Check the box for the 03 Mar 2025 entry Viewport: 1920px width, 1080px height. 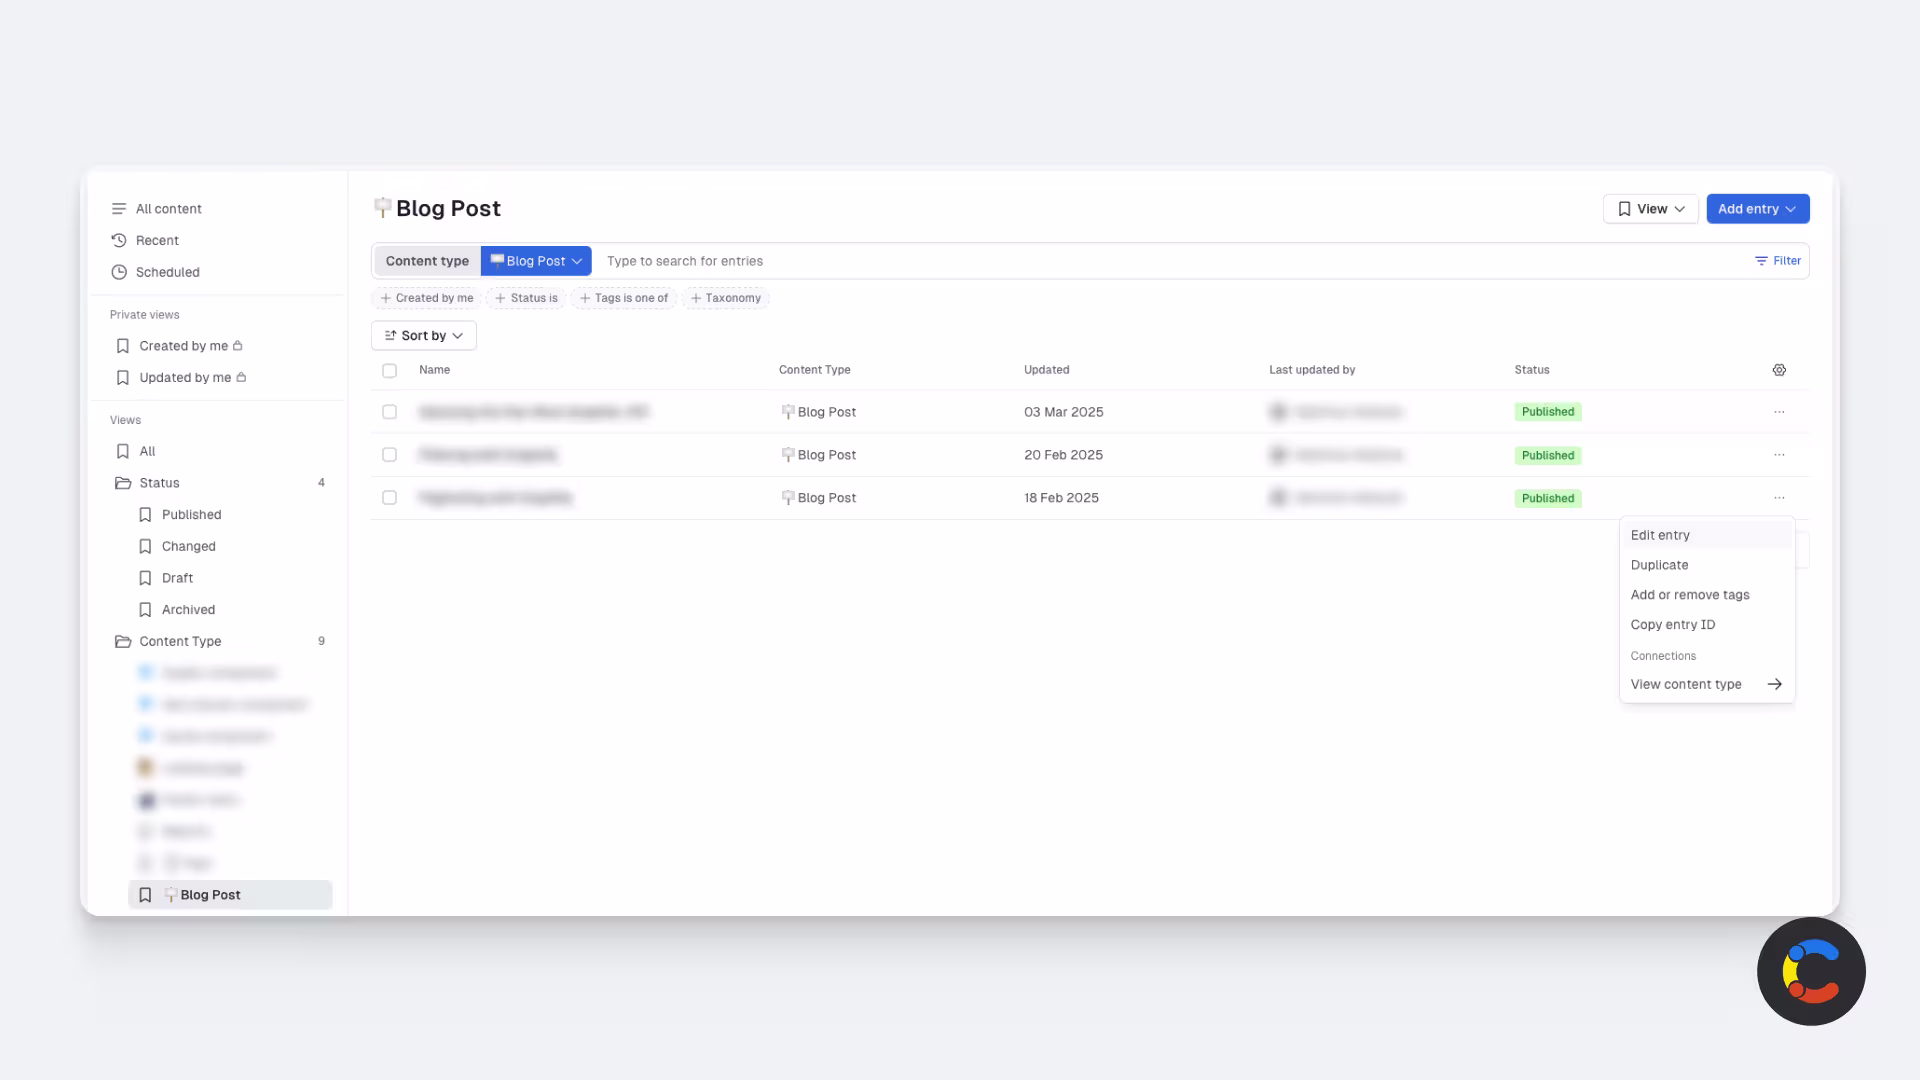[390, 412]
